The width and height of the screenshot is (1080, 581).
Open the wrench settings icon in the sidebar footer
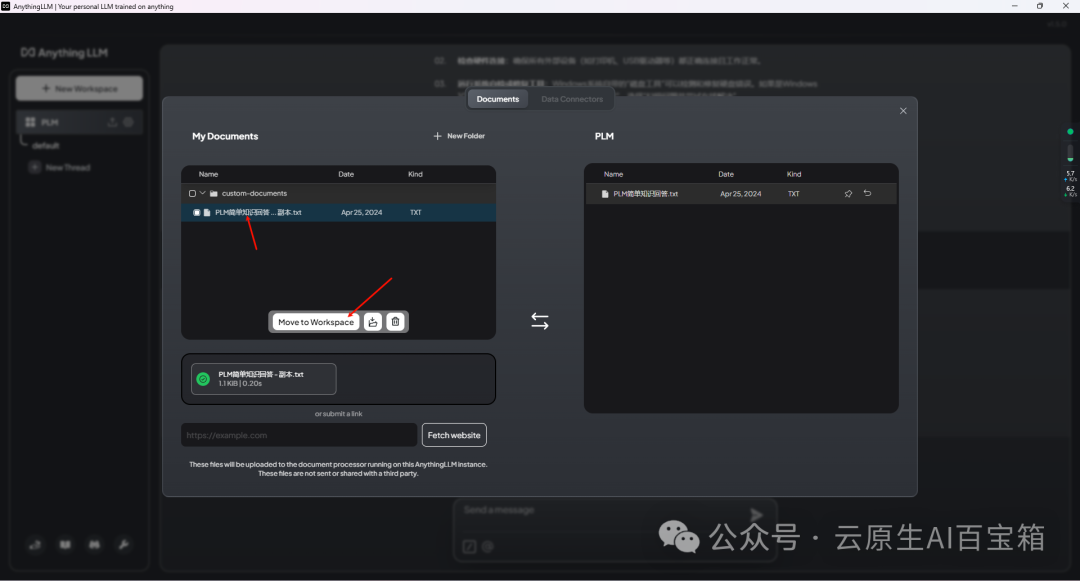point(124,545)
